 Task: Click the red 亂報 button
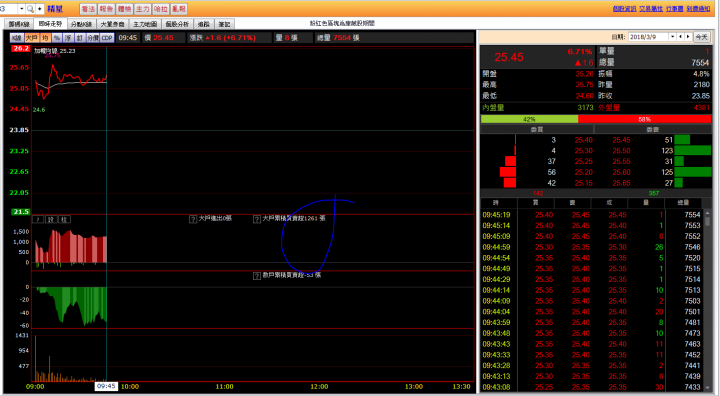coord(179,9)
